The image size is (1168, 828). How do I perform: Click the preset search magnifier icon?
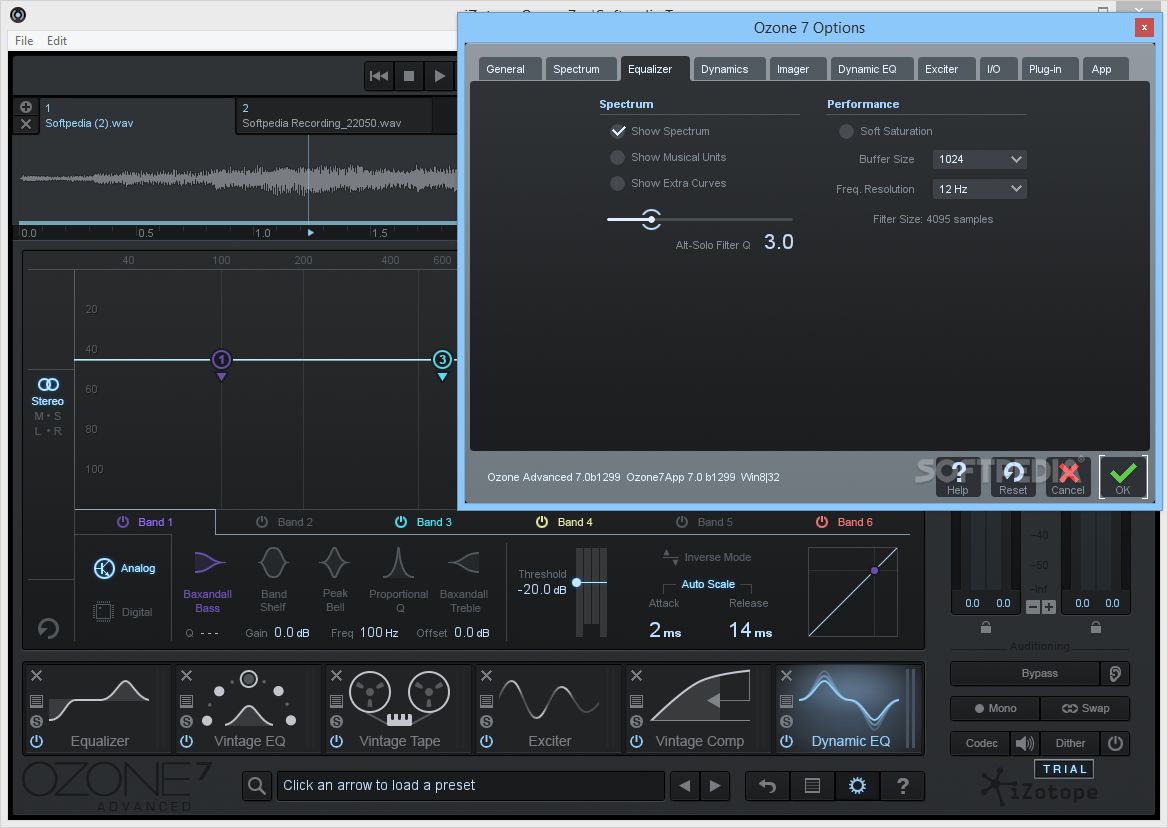pos(257,786)
